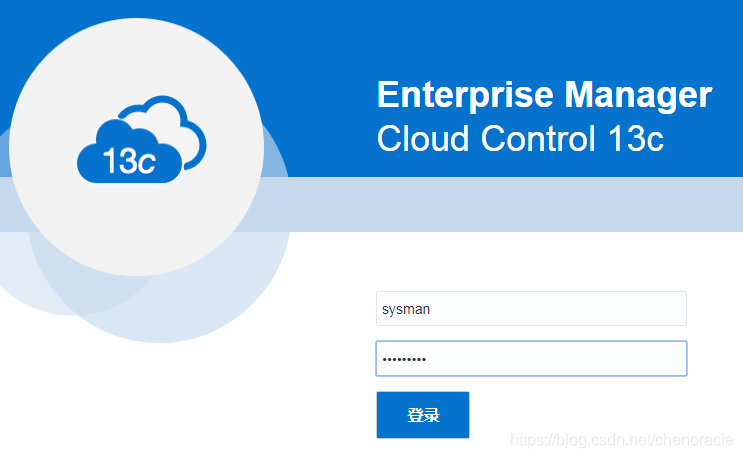
Task: Select the Cloud Control 13c subtitle text
Action: 520,139
